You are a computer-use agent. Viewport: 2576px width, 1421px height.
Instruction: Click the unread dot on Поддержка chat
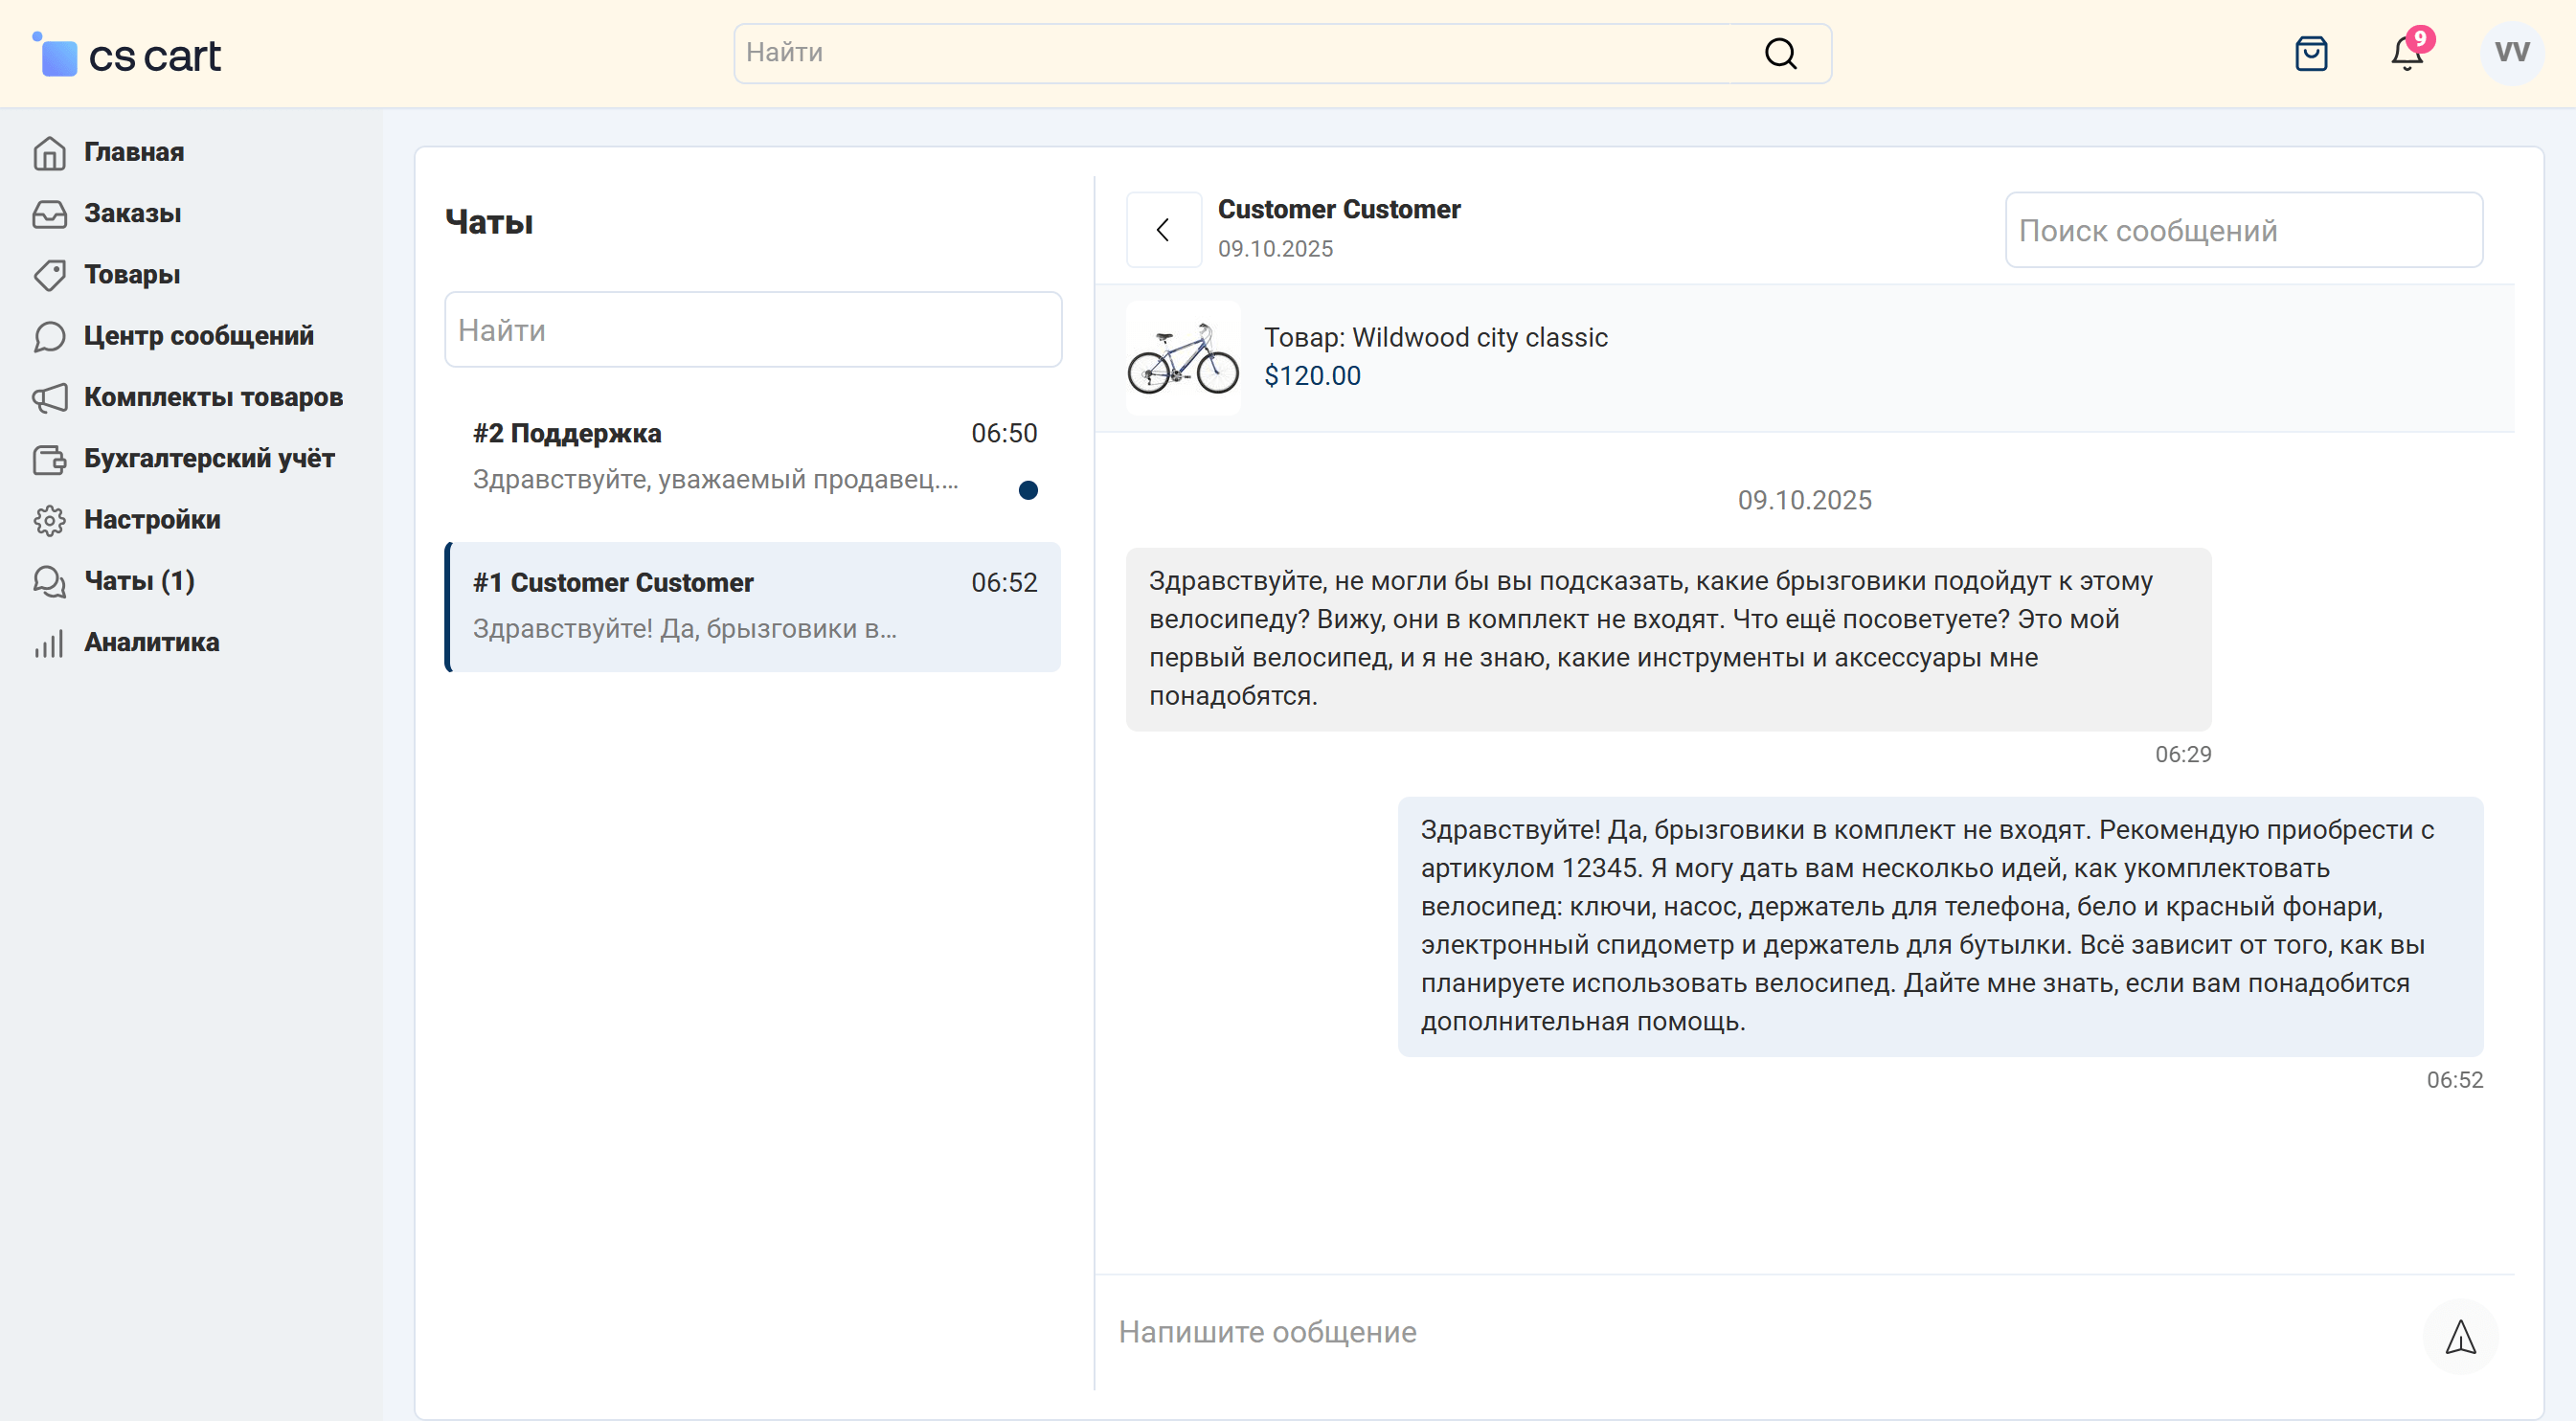click(1027, 490)
